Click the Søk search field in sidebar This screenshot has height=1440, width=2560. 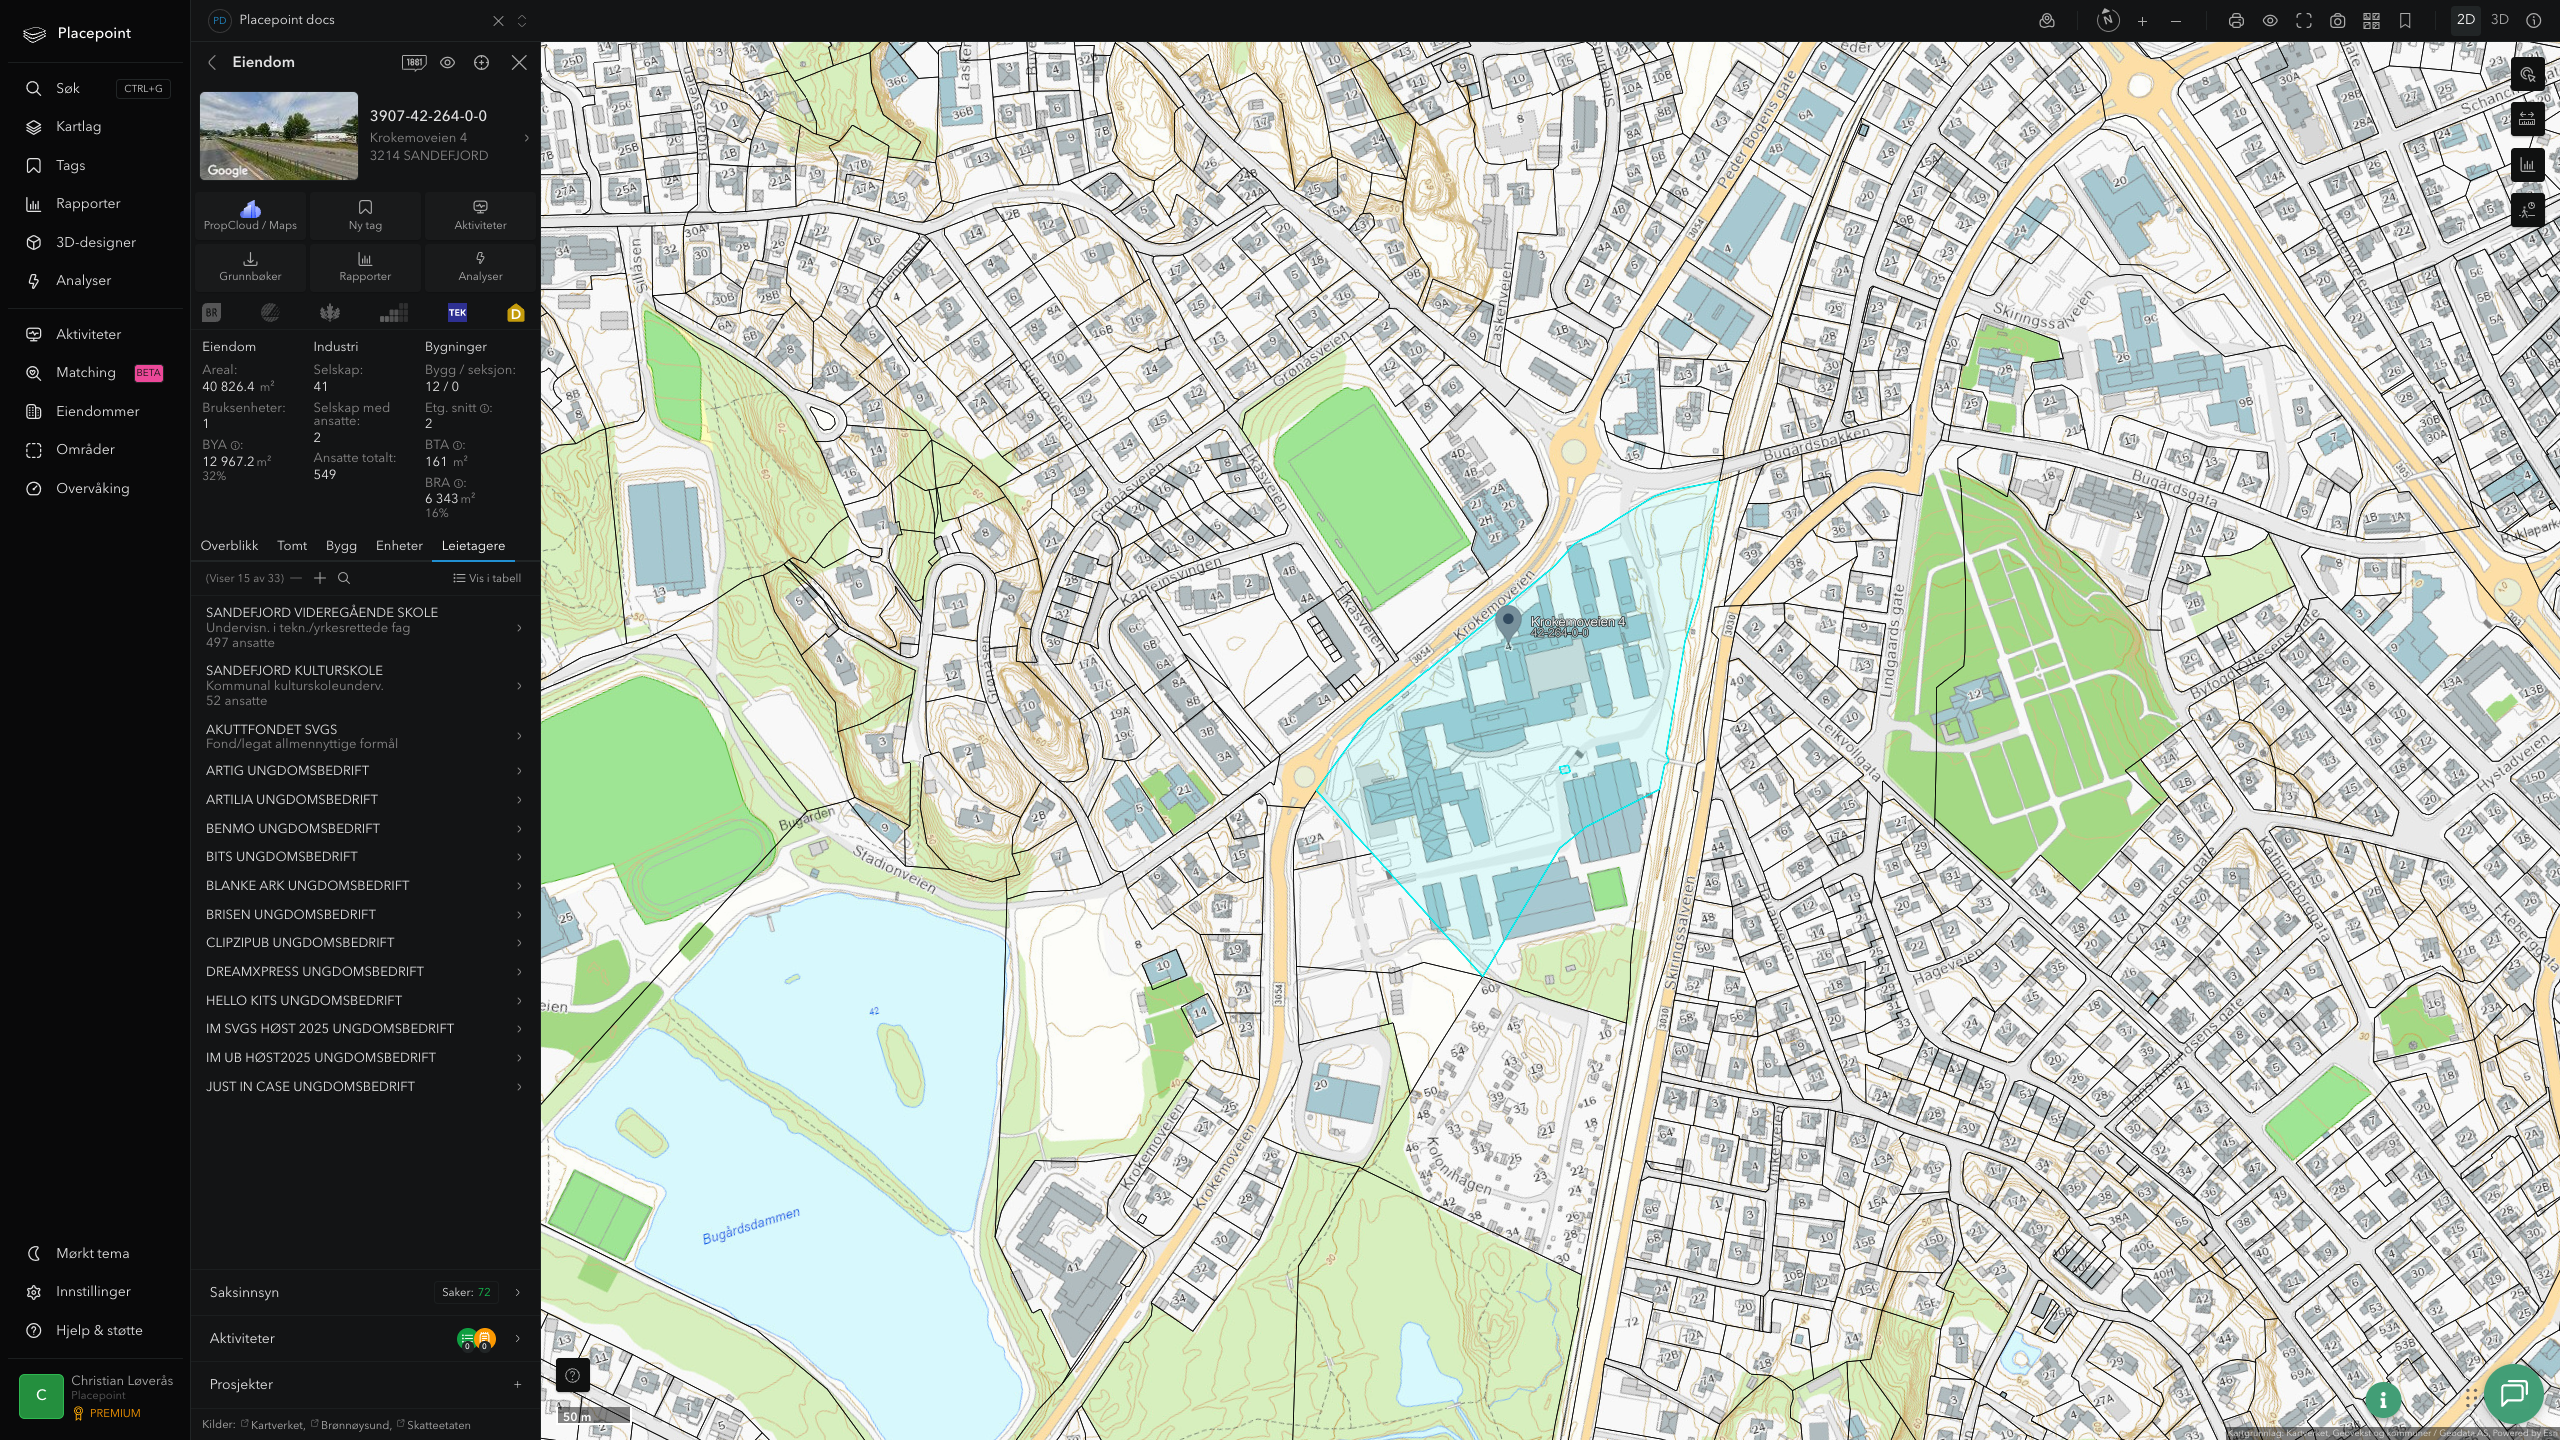tap(97, 89)
